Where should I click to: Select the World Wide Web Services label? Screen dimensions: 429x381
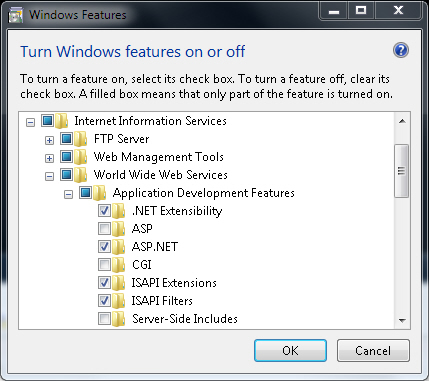160,175
